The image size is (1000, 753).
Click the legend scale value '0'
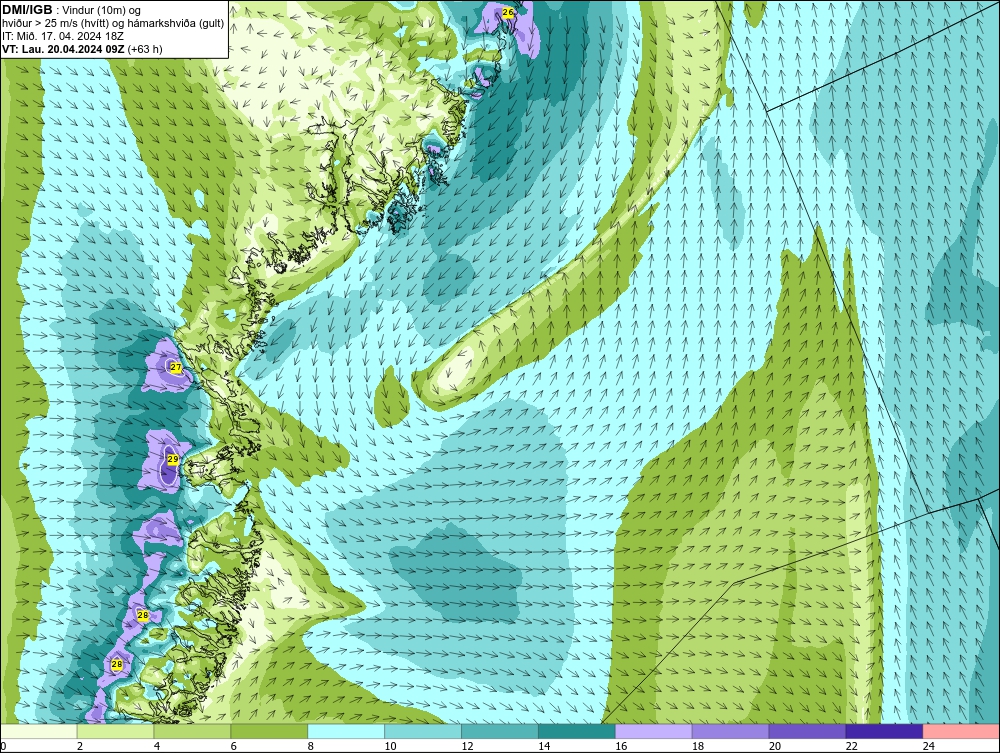coord(3,746)
